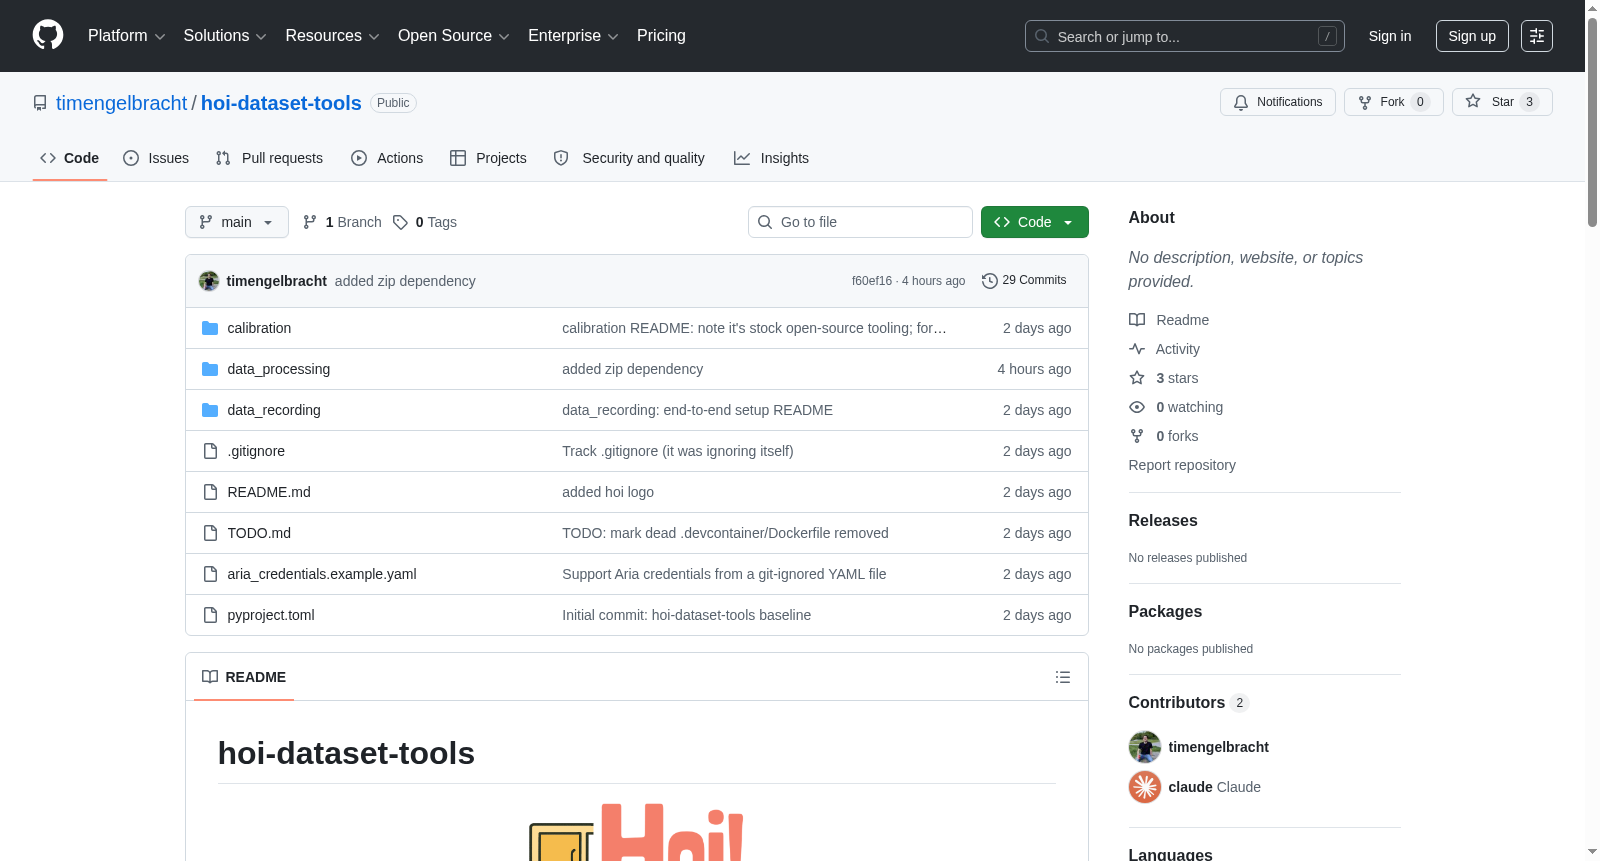Click the Sign up button
1600x861 pixels.
tap(1472, 36)
